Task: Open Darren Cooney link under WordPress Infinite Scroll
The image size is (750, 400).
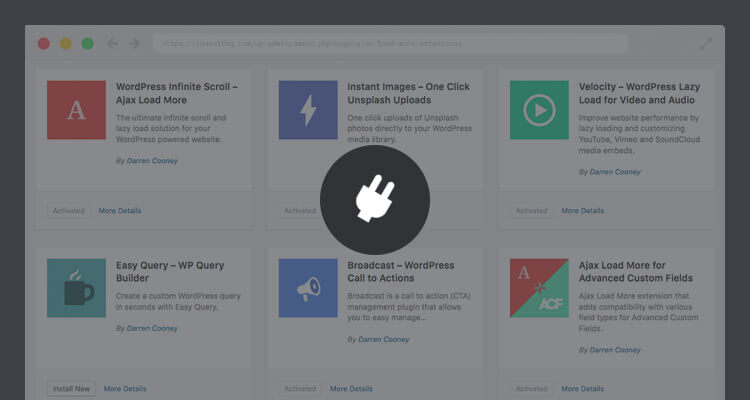Action: click(152, 161)
